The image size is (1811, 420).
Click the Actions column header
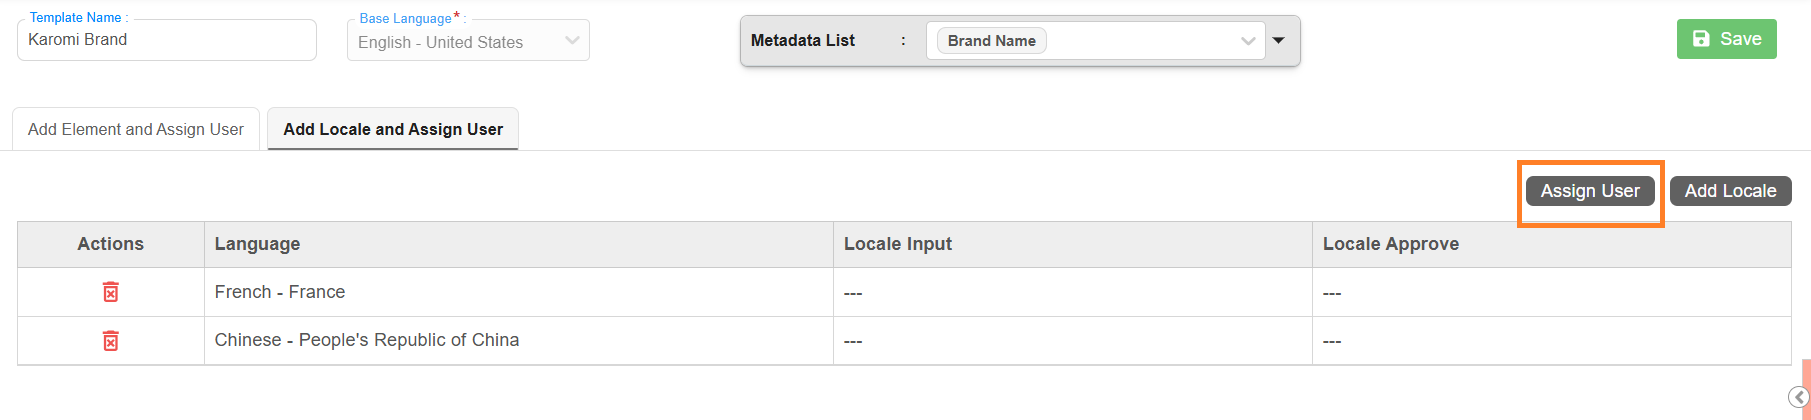[110, 244]
